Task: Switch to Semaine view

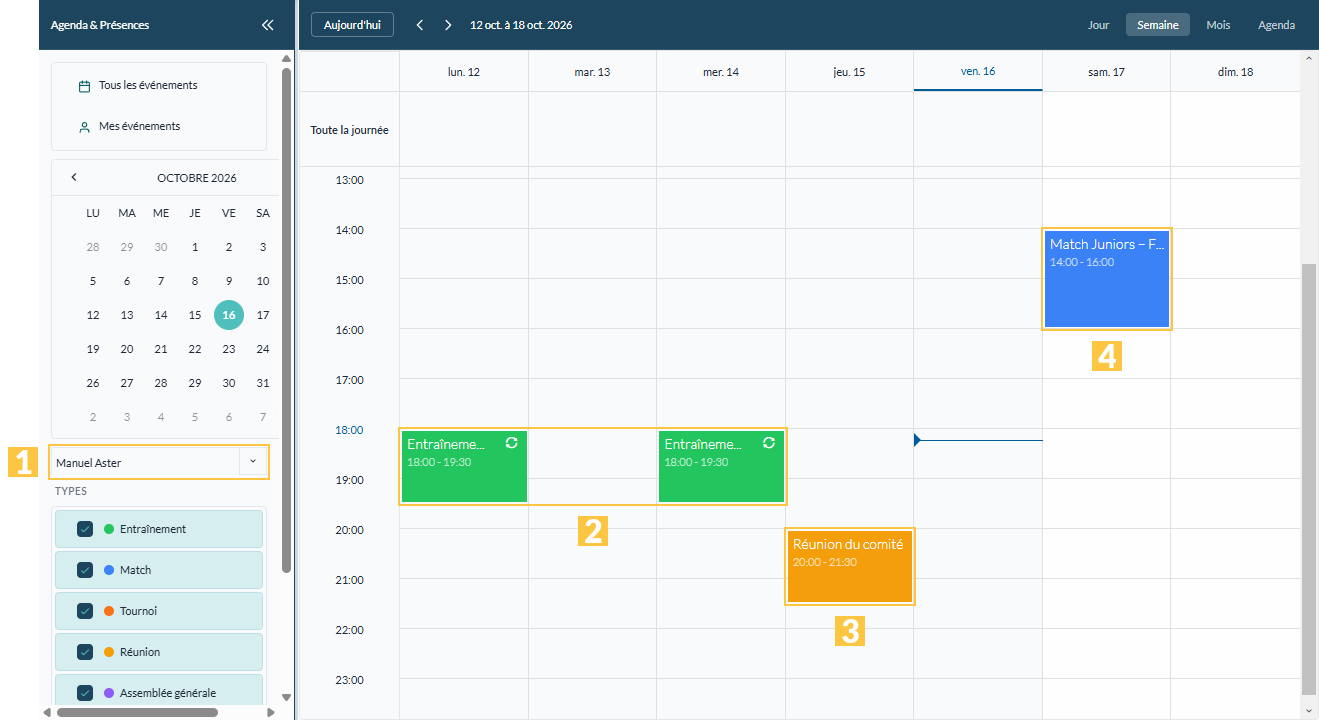Action: click(x=1158, y=25)
